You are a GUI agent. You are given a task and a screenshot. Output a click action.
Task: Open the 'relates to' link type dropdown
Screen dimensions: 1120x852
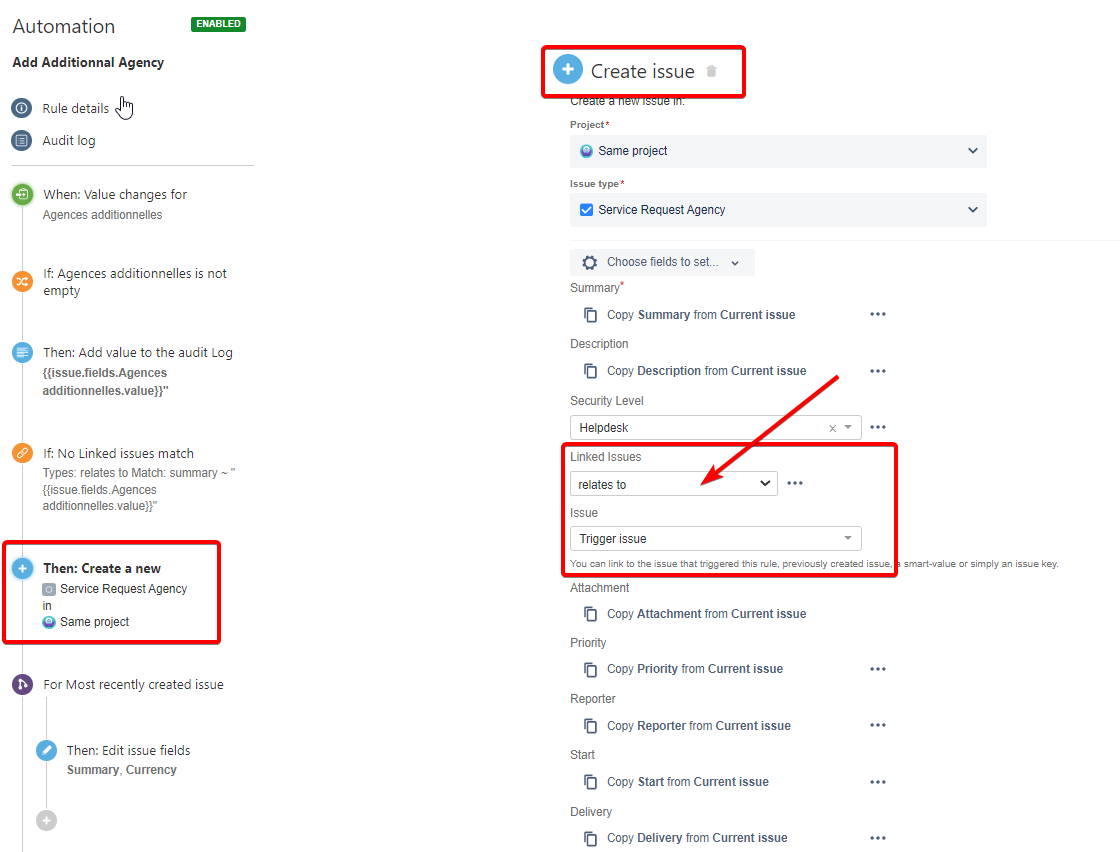point(673,483)
